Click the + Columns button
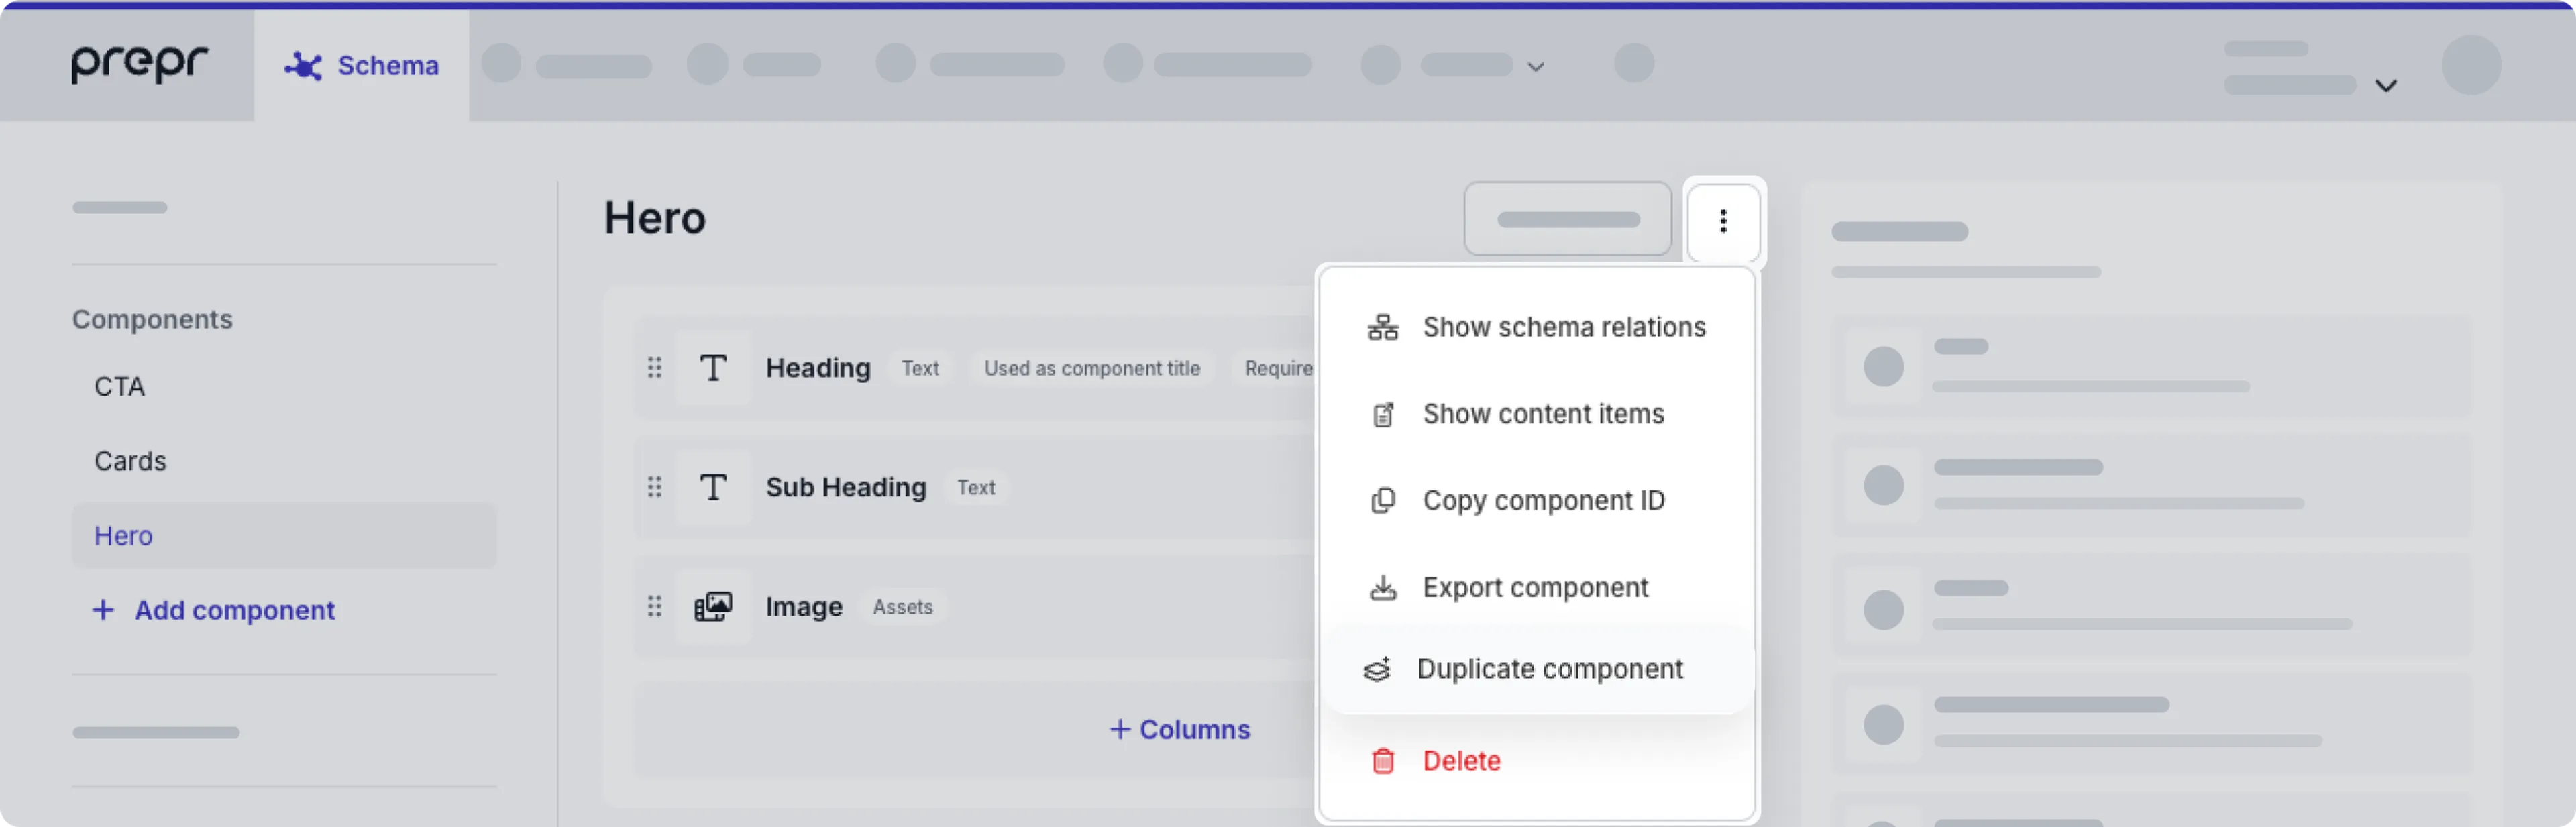 (1179, 730)
